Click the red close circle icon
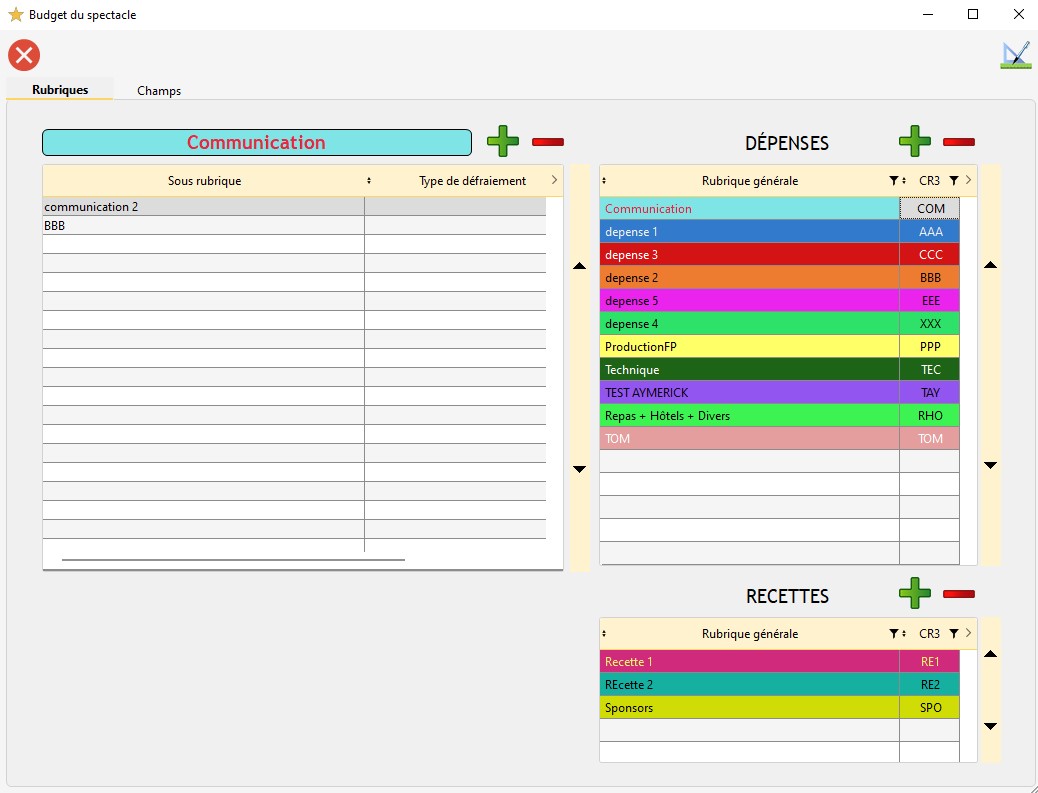Viewport: 1038px width, 793px height. (x=24, y=55)
